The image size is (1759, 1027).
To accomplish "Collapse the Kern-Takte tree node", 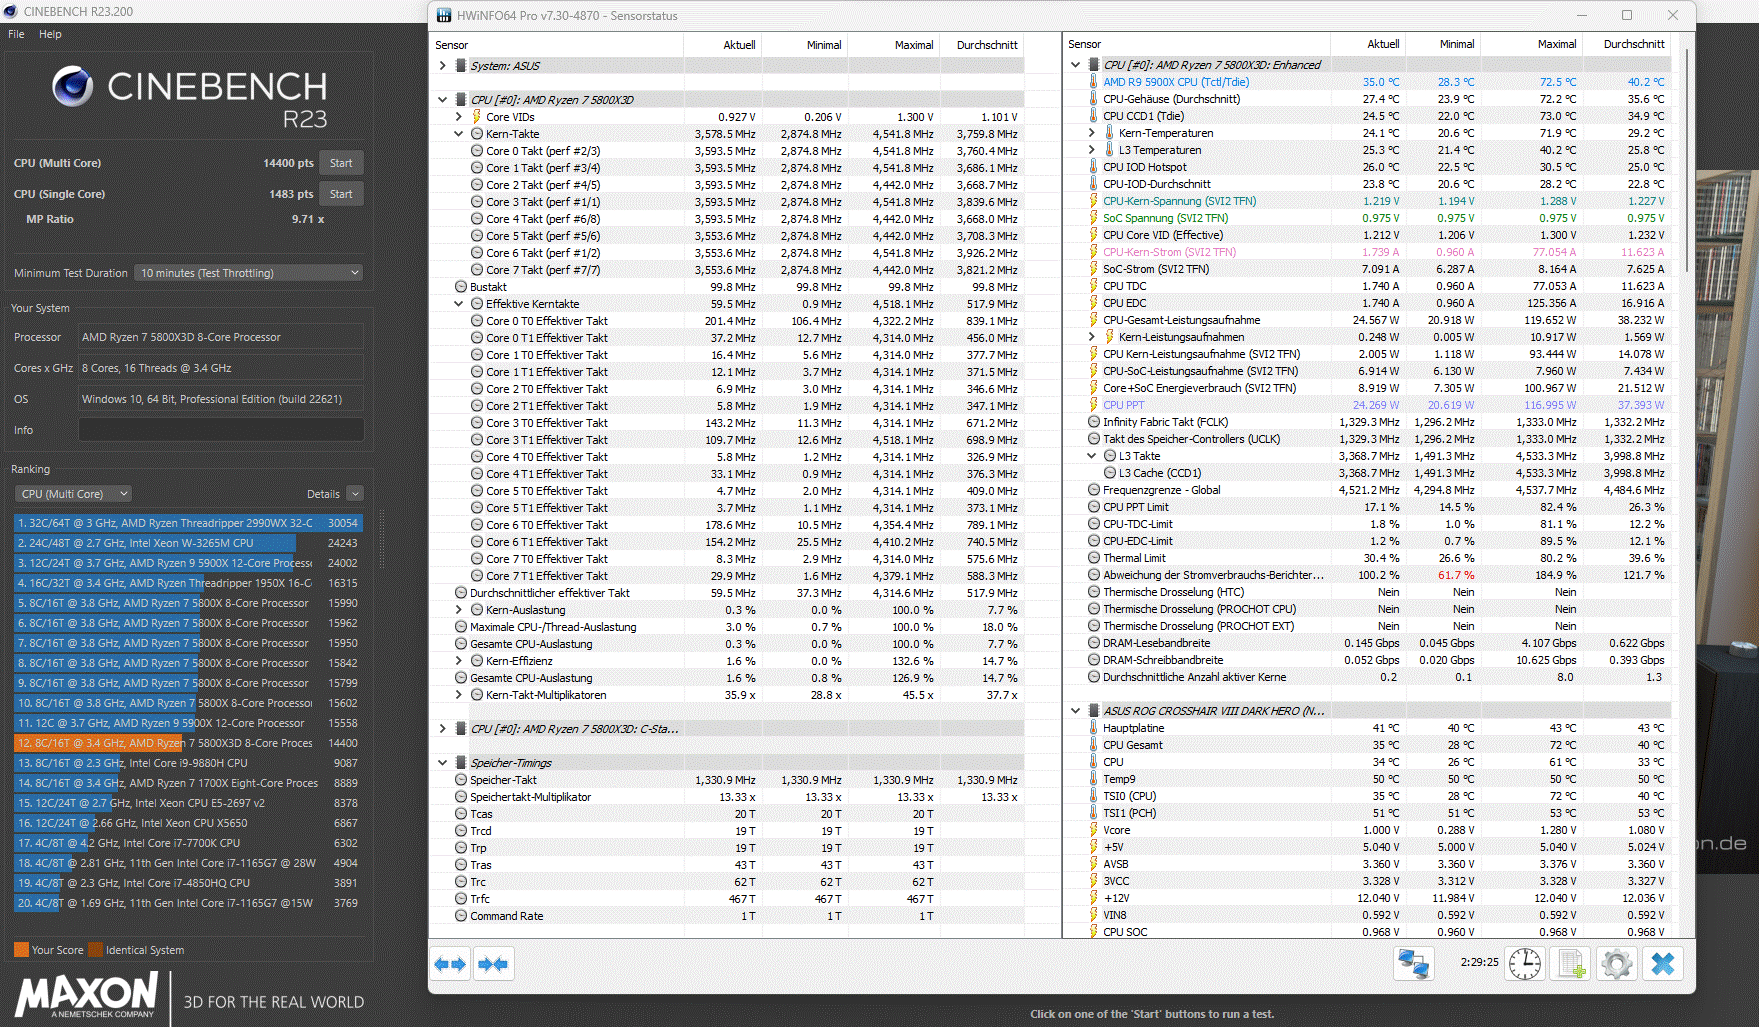I will (x=458, y=134).
